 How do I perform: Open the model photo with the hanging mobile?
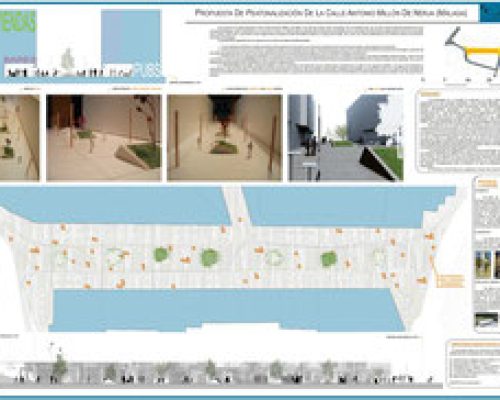tap(104, 138)
